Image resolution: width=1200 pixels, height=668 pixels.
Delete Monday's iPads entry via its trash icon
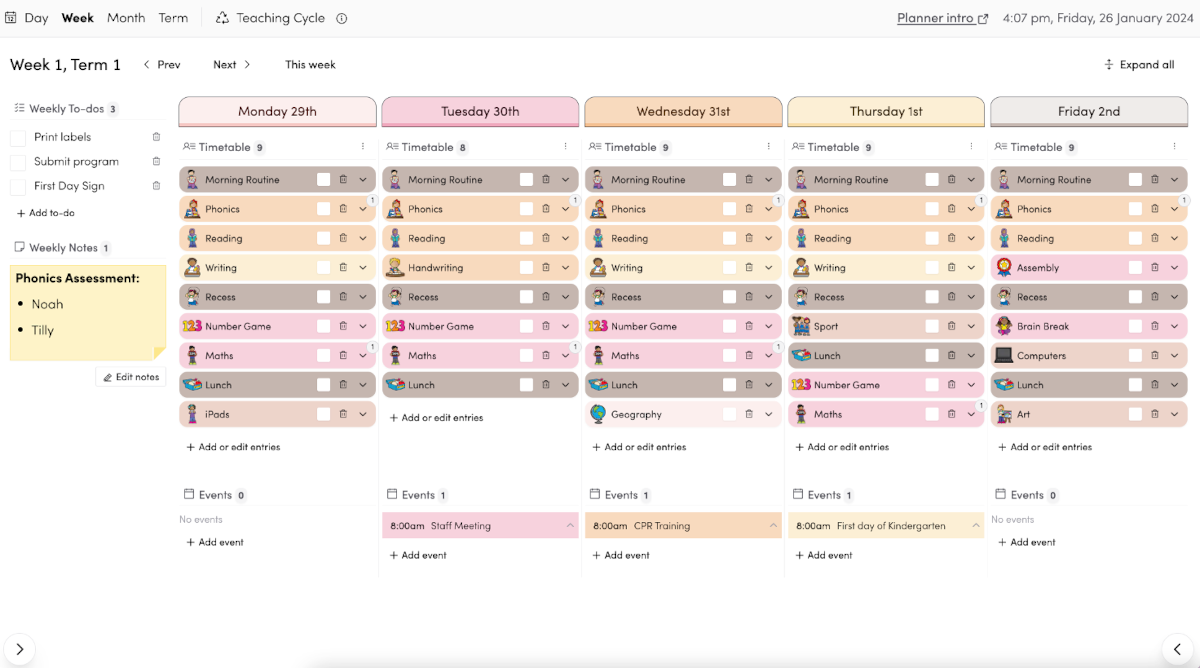pos(344,413)
